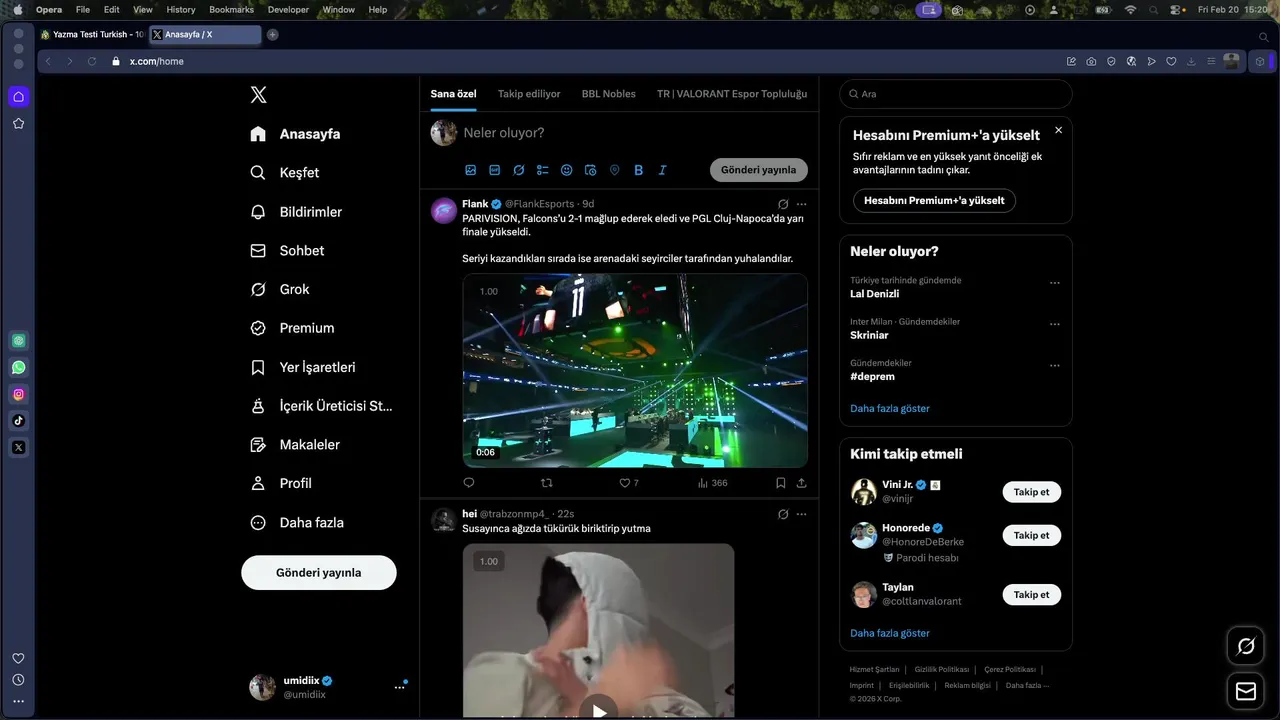Toggle italic formatting in composer
The image size is (1280, 720).
663,170
